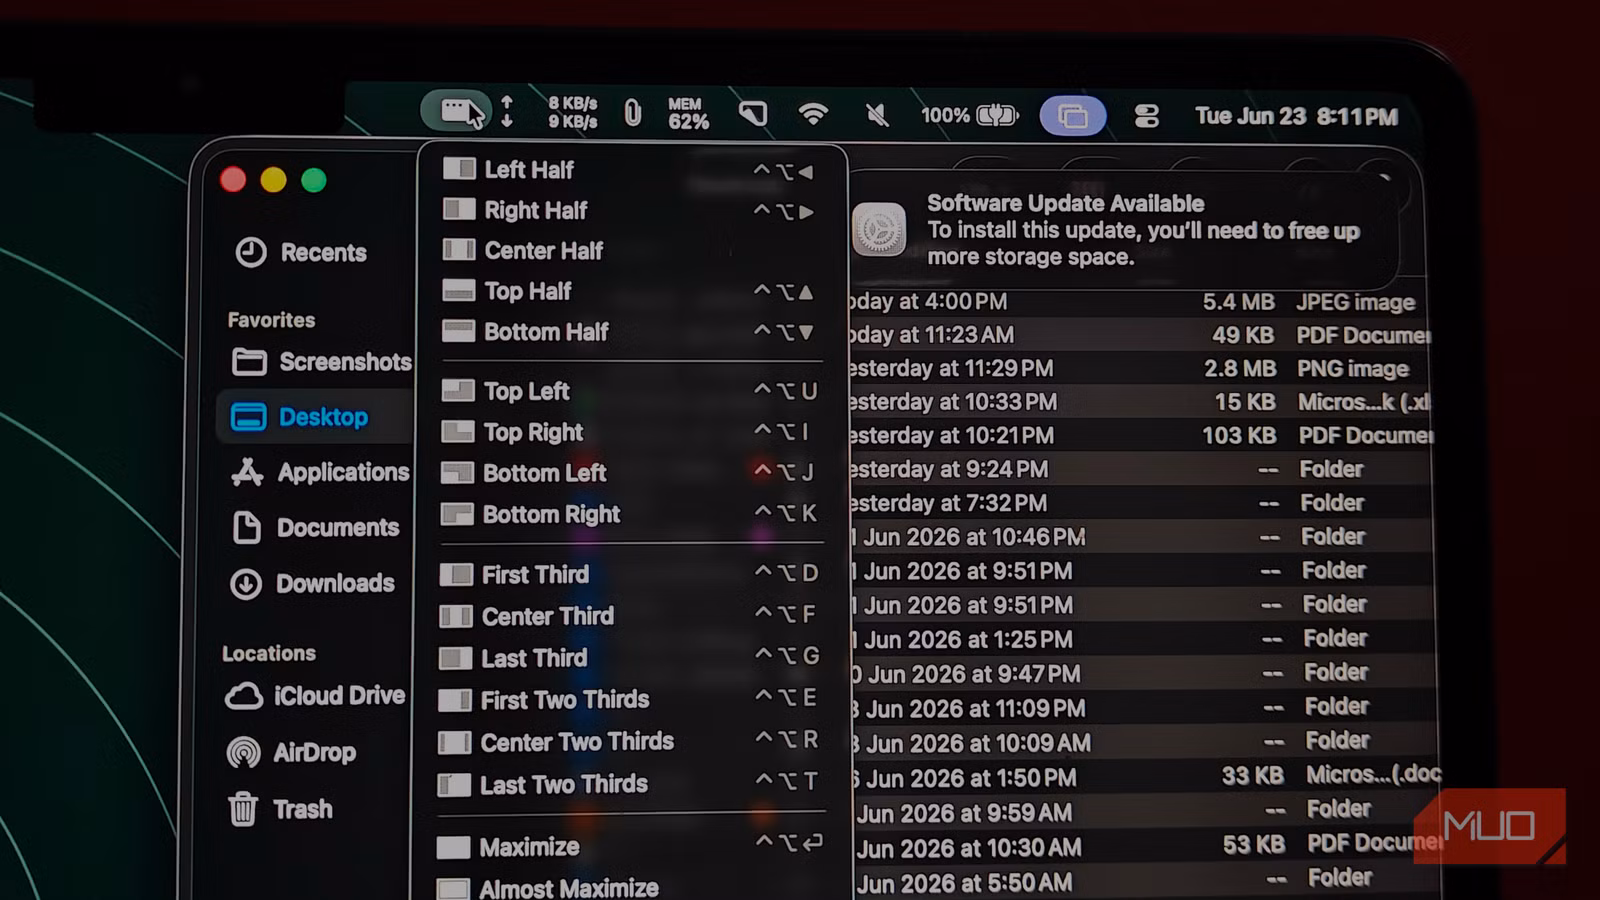This screenshot has width=1600, height=900.
Task: Open the 100% battery status
Action: (x=969, y=115)
